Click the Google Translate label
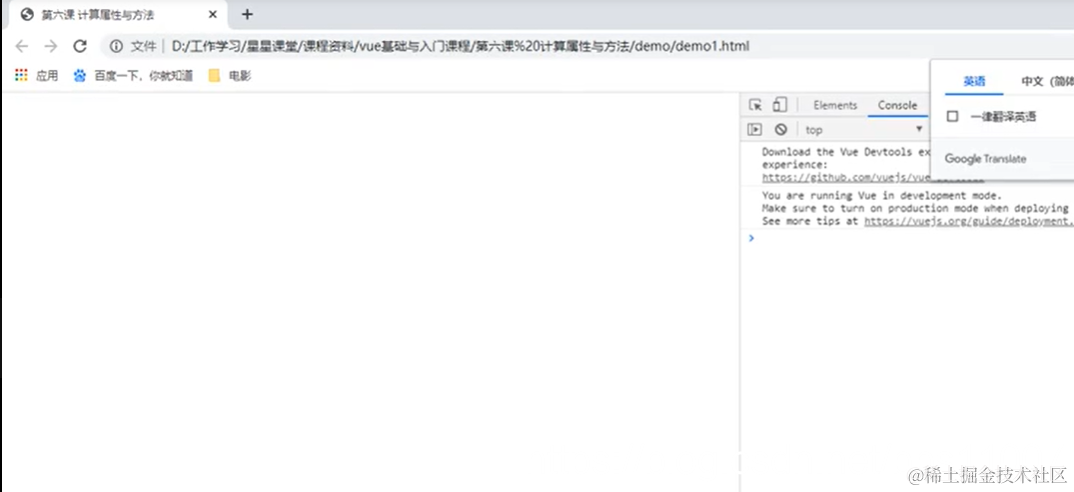Screen dimensions: 1074x492 [985, 159]
